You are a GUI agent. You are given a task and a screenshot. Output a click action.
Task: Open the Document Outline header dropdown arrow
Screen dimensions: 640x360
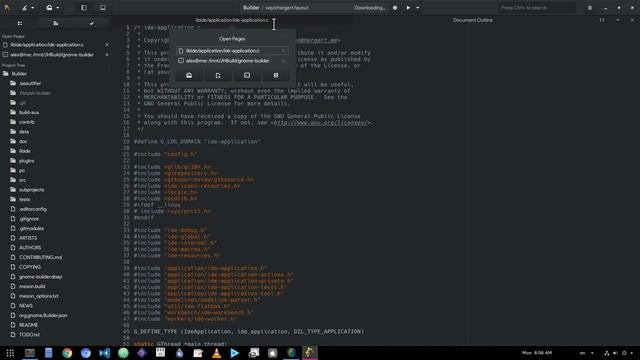pos(618,20)
